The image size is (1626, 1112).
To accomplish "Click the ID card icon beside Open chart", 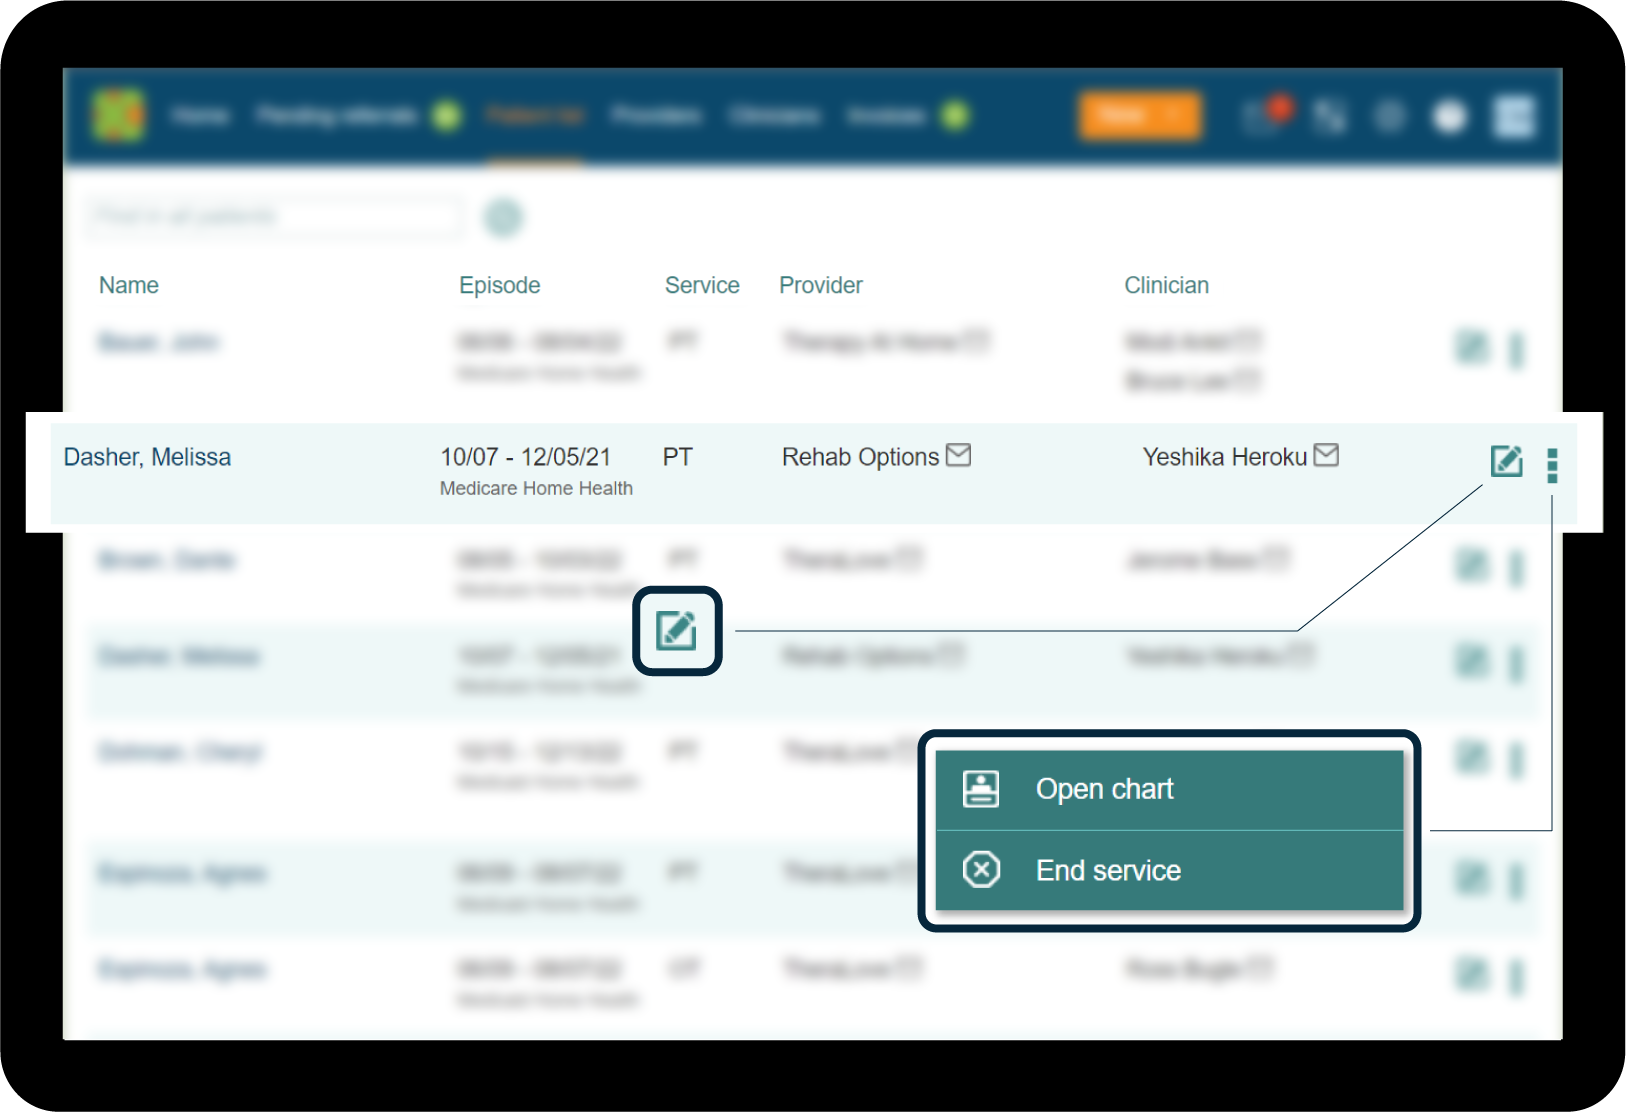I will [x=981, y=788].
